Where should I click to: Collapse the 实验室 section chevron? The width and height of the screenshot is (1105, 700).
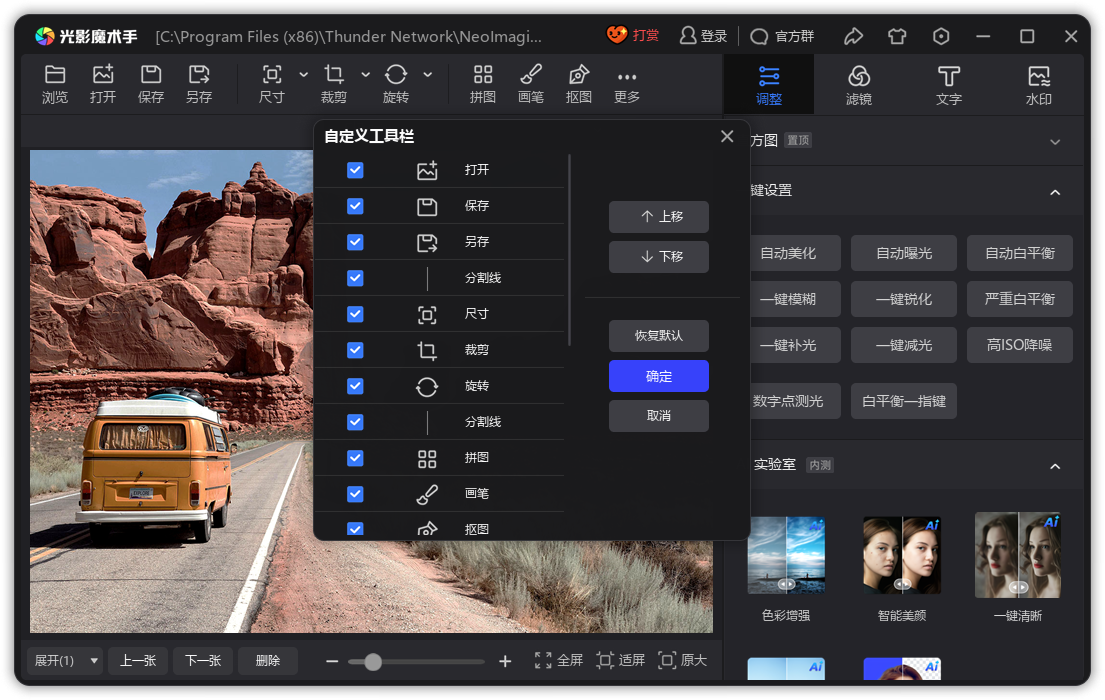pos(1055,466)
